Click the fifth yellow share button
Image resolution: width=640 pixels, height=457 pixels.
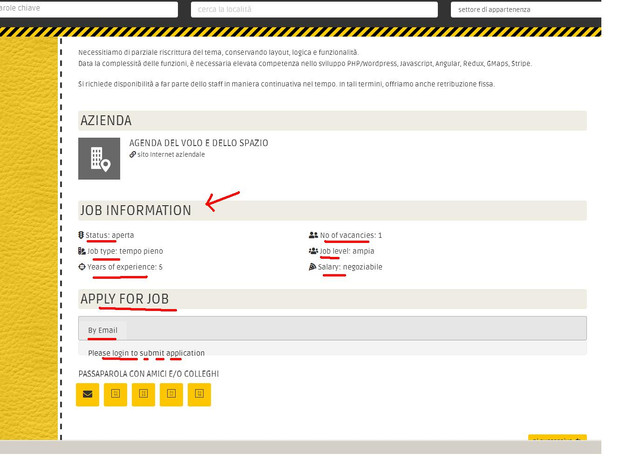click(199, 395)
